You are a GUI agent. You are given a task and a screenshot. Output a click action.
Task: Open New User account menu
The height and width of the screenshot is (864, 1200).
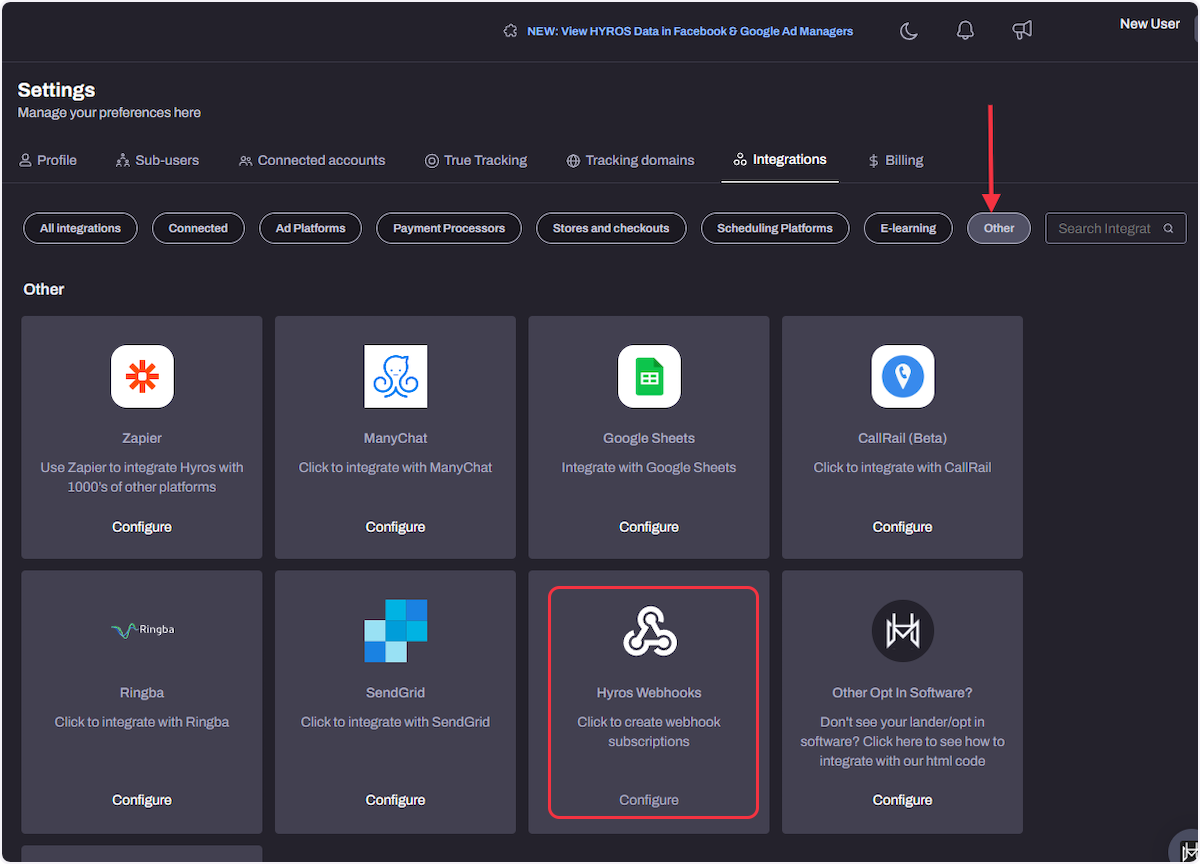(x=1150, y=24)
